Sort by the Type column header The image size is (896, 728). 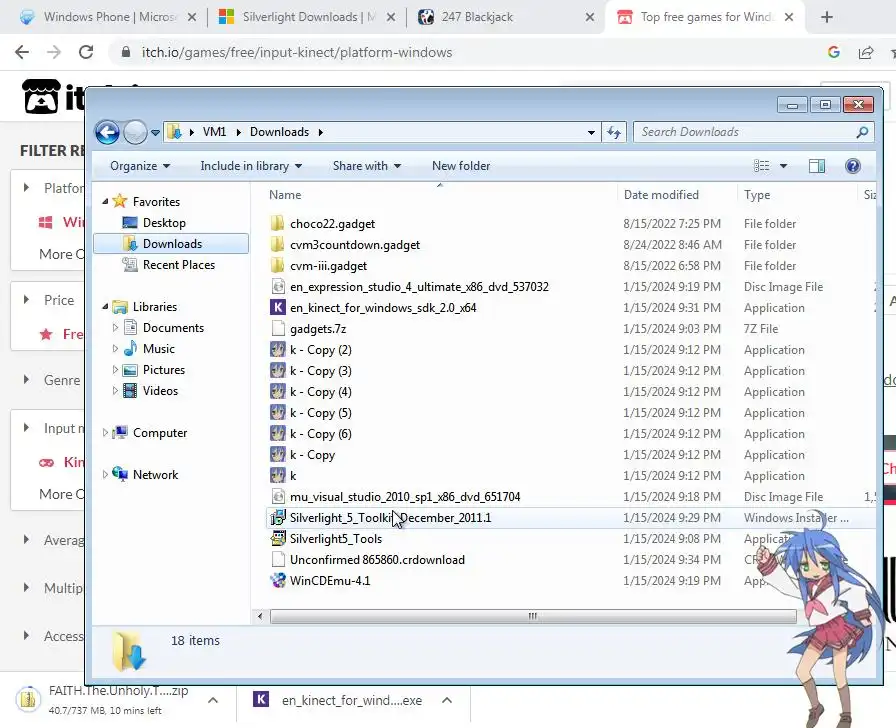(757, 195)
